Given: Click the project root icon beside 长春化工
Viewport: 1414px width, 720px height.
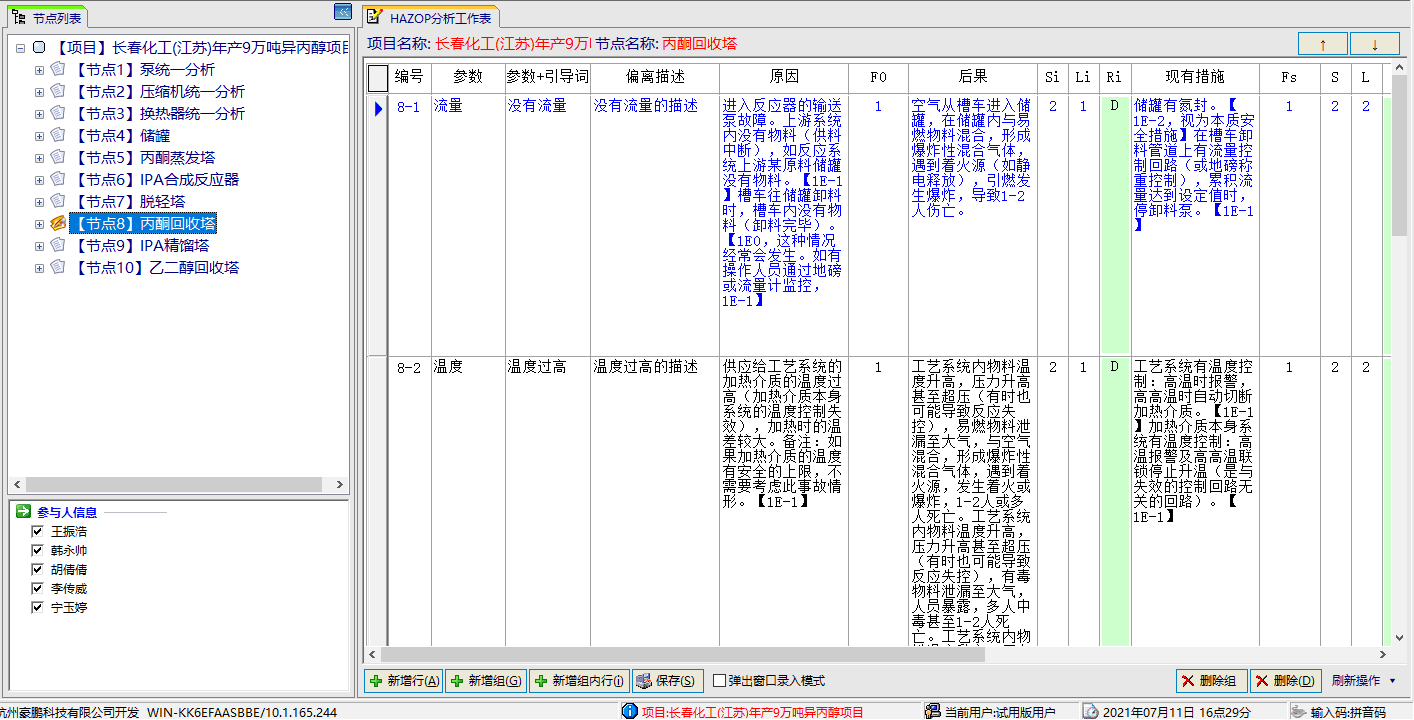Looking at the screenshot, I should (39, 48).
